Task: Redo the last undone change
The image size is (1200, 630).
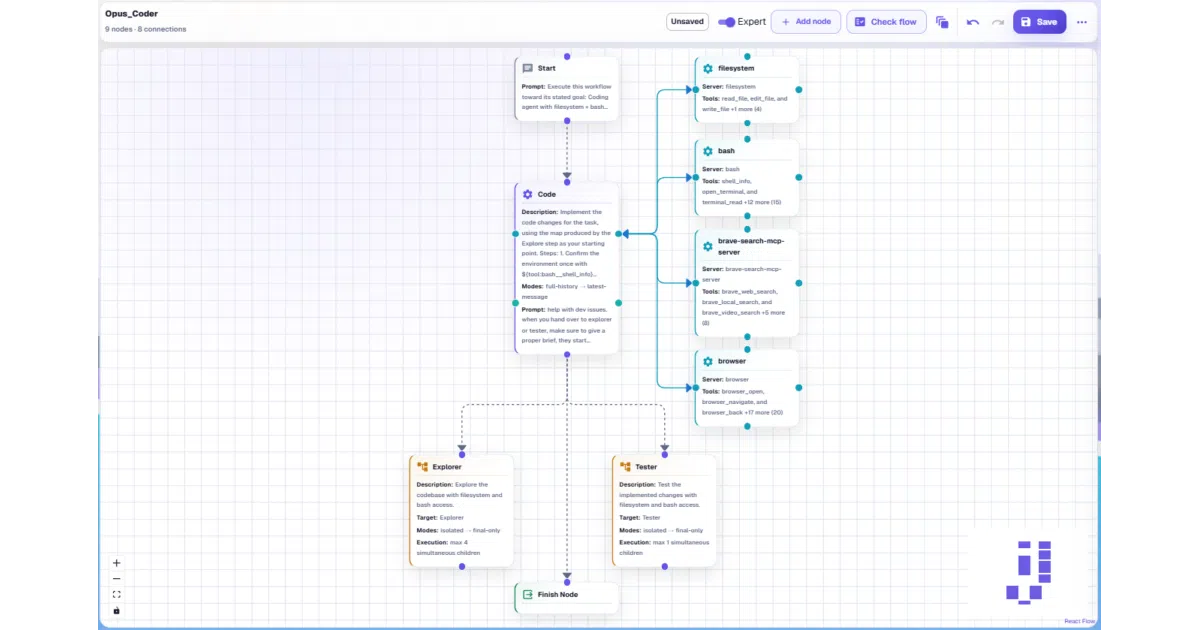Action: pos(998,22)
